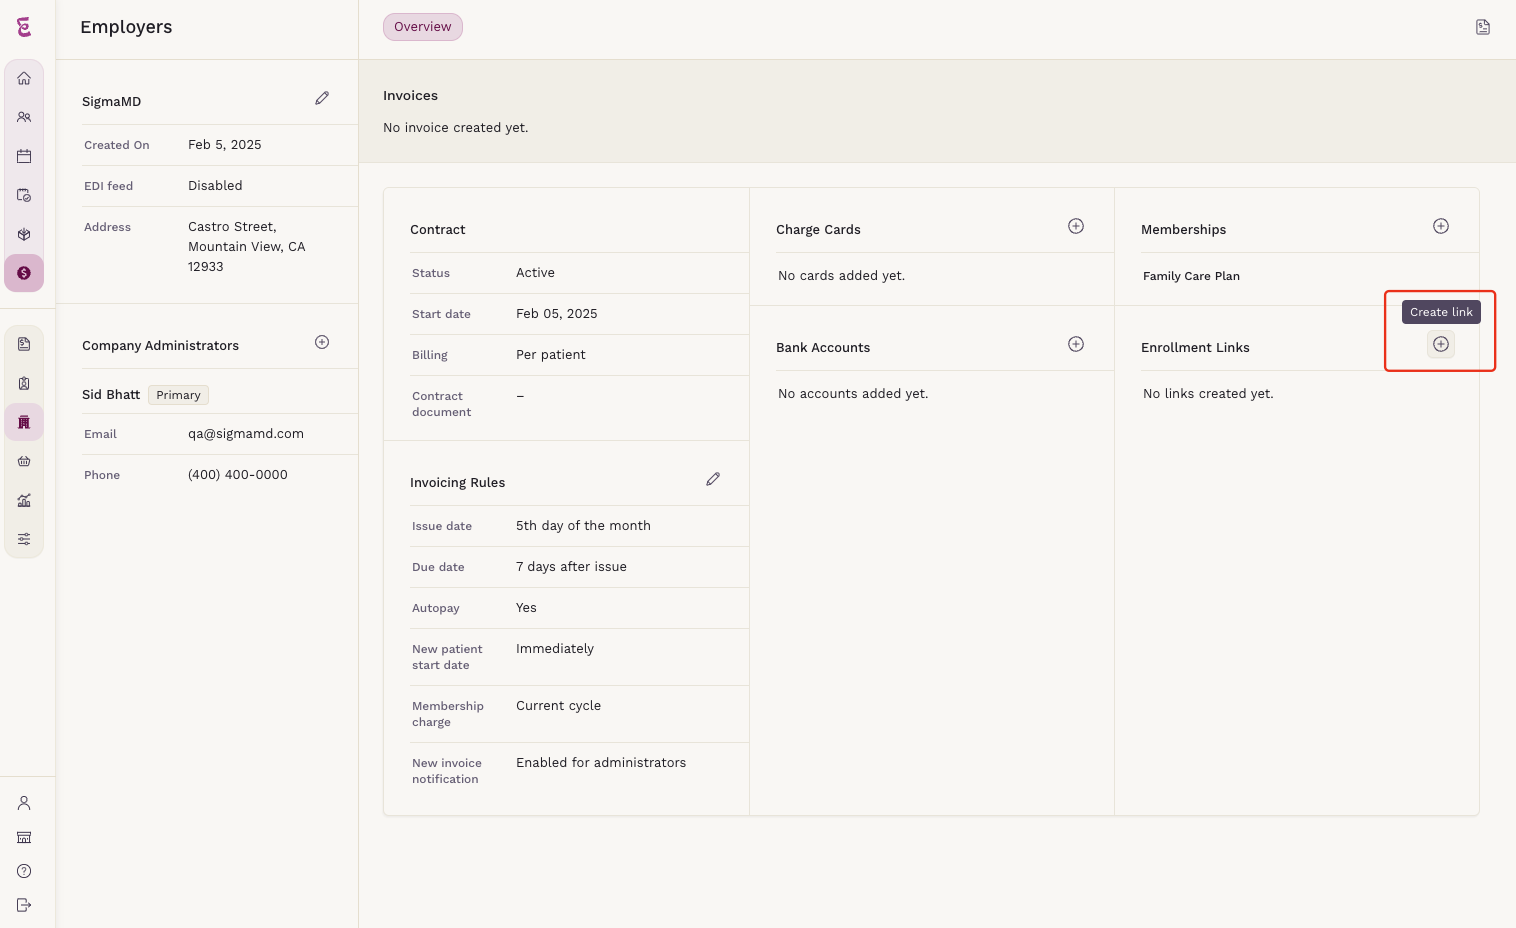Add a Bank Account plus icon
Image resolution: width=1516 pixels, height=928 pixels.
1076,344
